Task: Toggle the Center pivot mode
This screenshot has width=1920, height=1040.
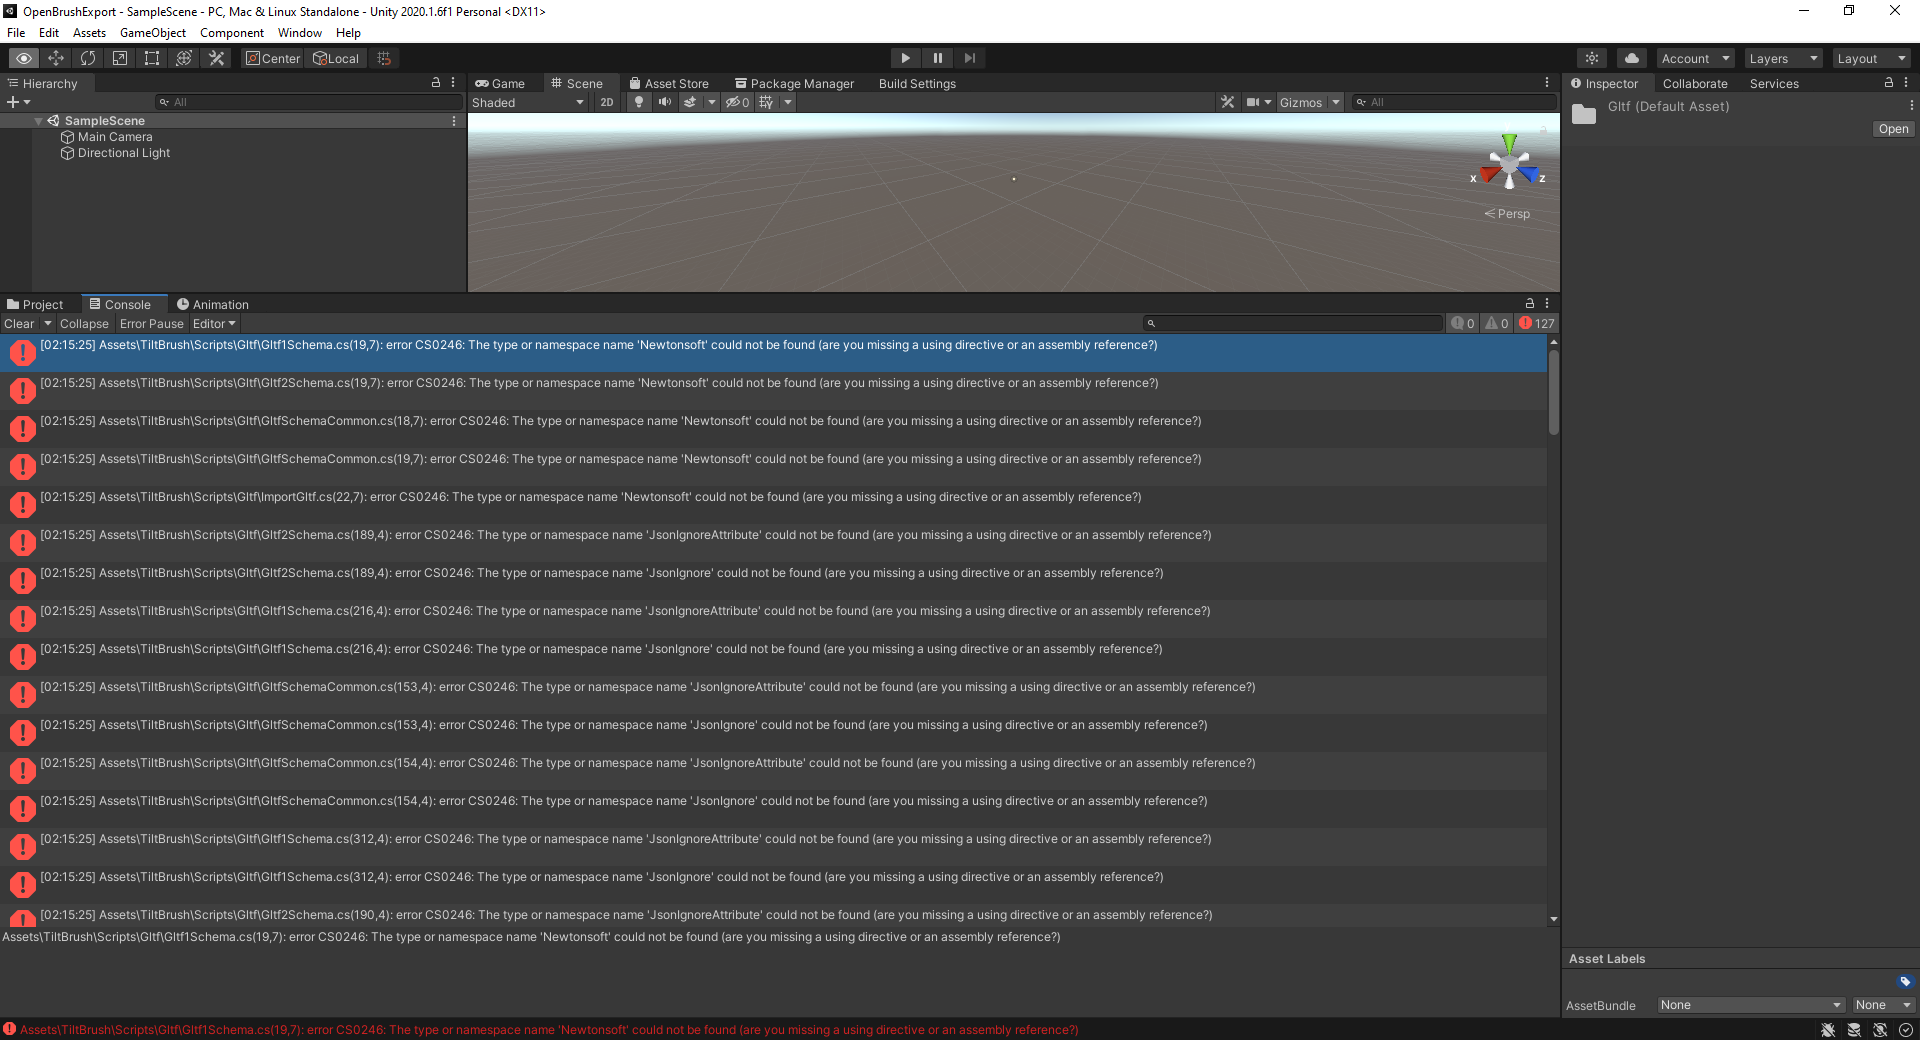Action: pos(272,58)
